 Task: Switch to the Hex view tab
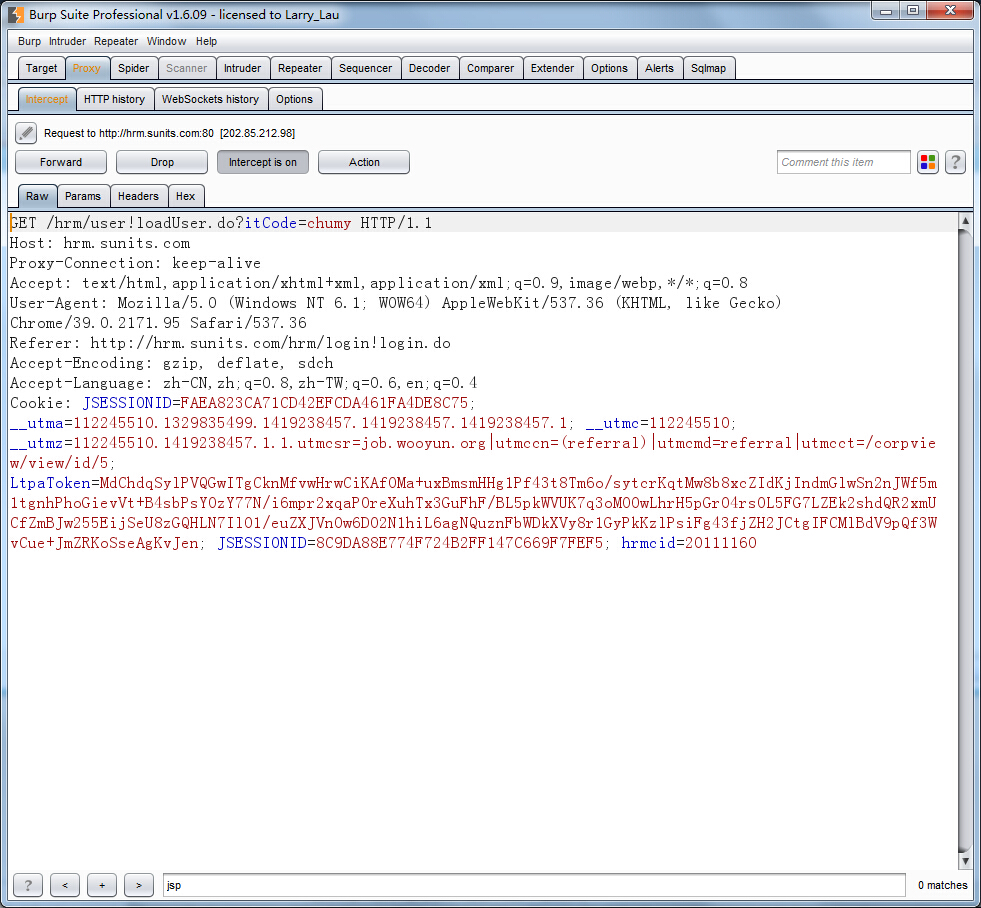[185, 196]
